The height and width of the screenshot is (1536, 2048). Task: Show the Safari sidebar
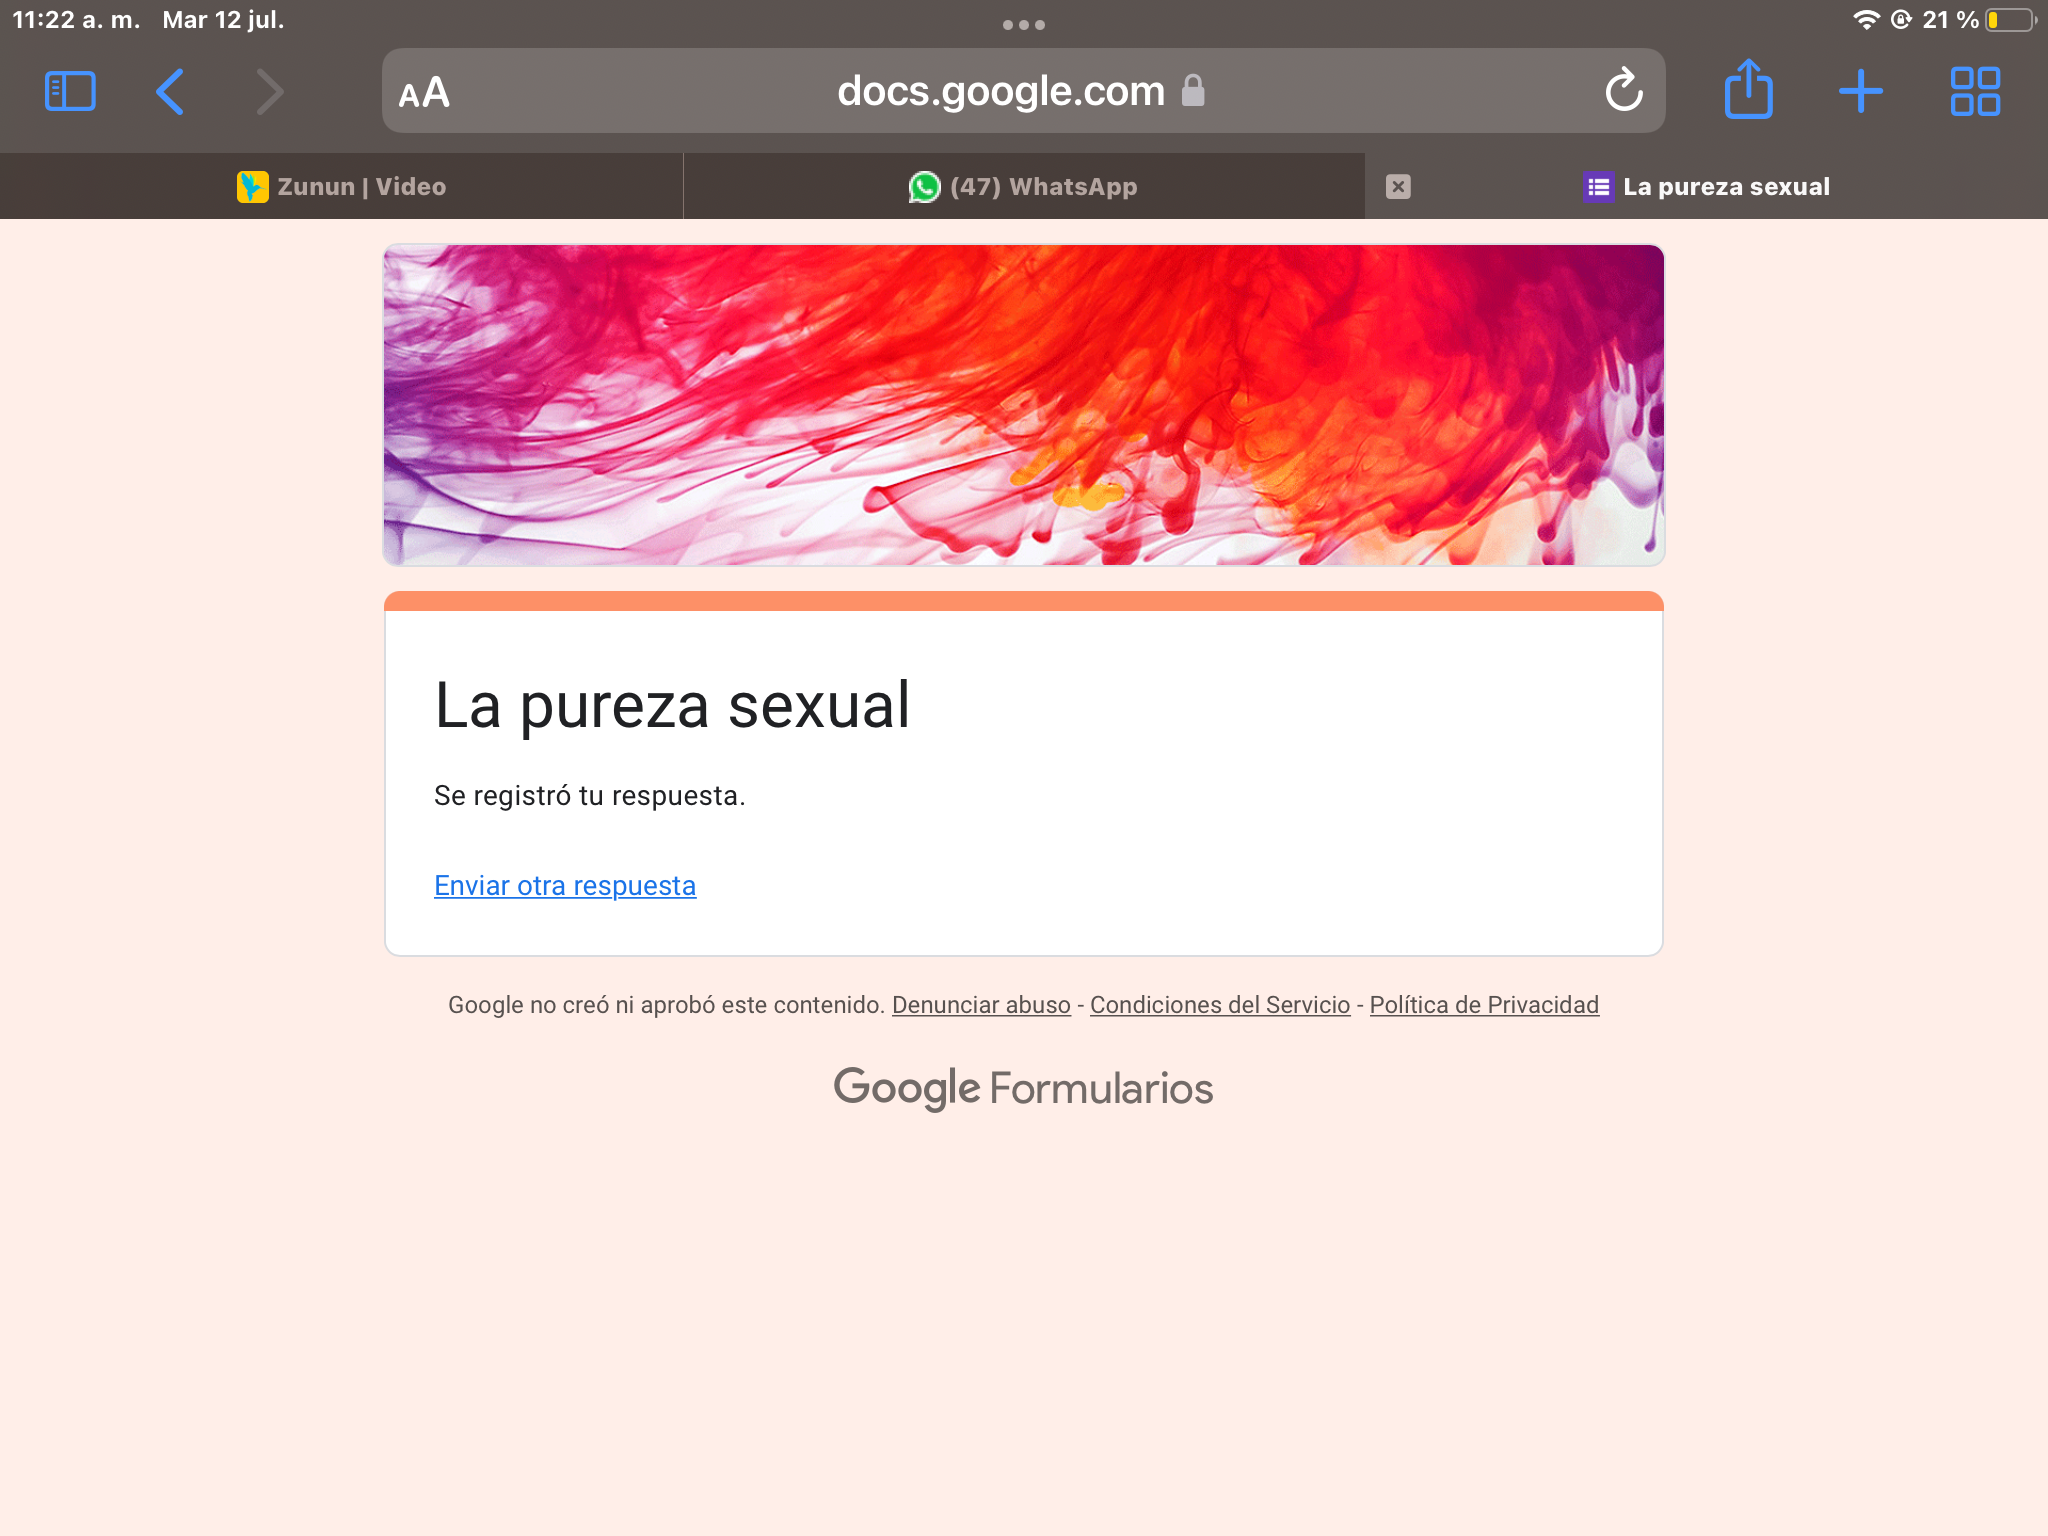point(70,91)
